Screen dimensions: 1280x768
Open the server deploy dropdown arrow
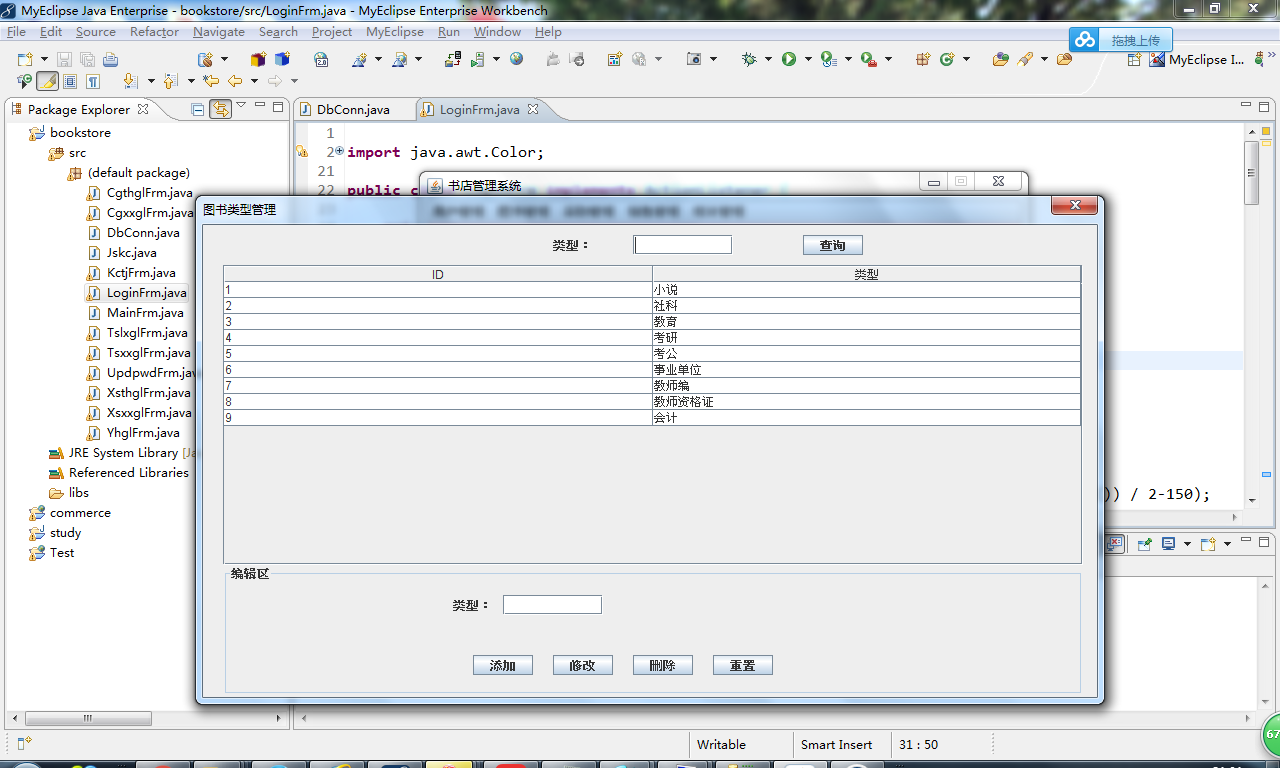point(496,59)
